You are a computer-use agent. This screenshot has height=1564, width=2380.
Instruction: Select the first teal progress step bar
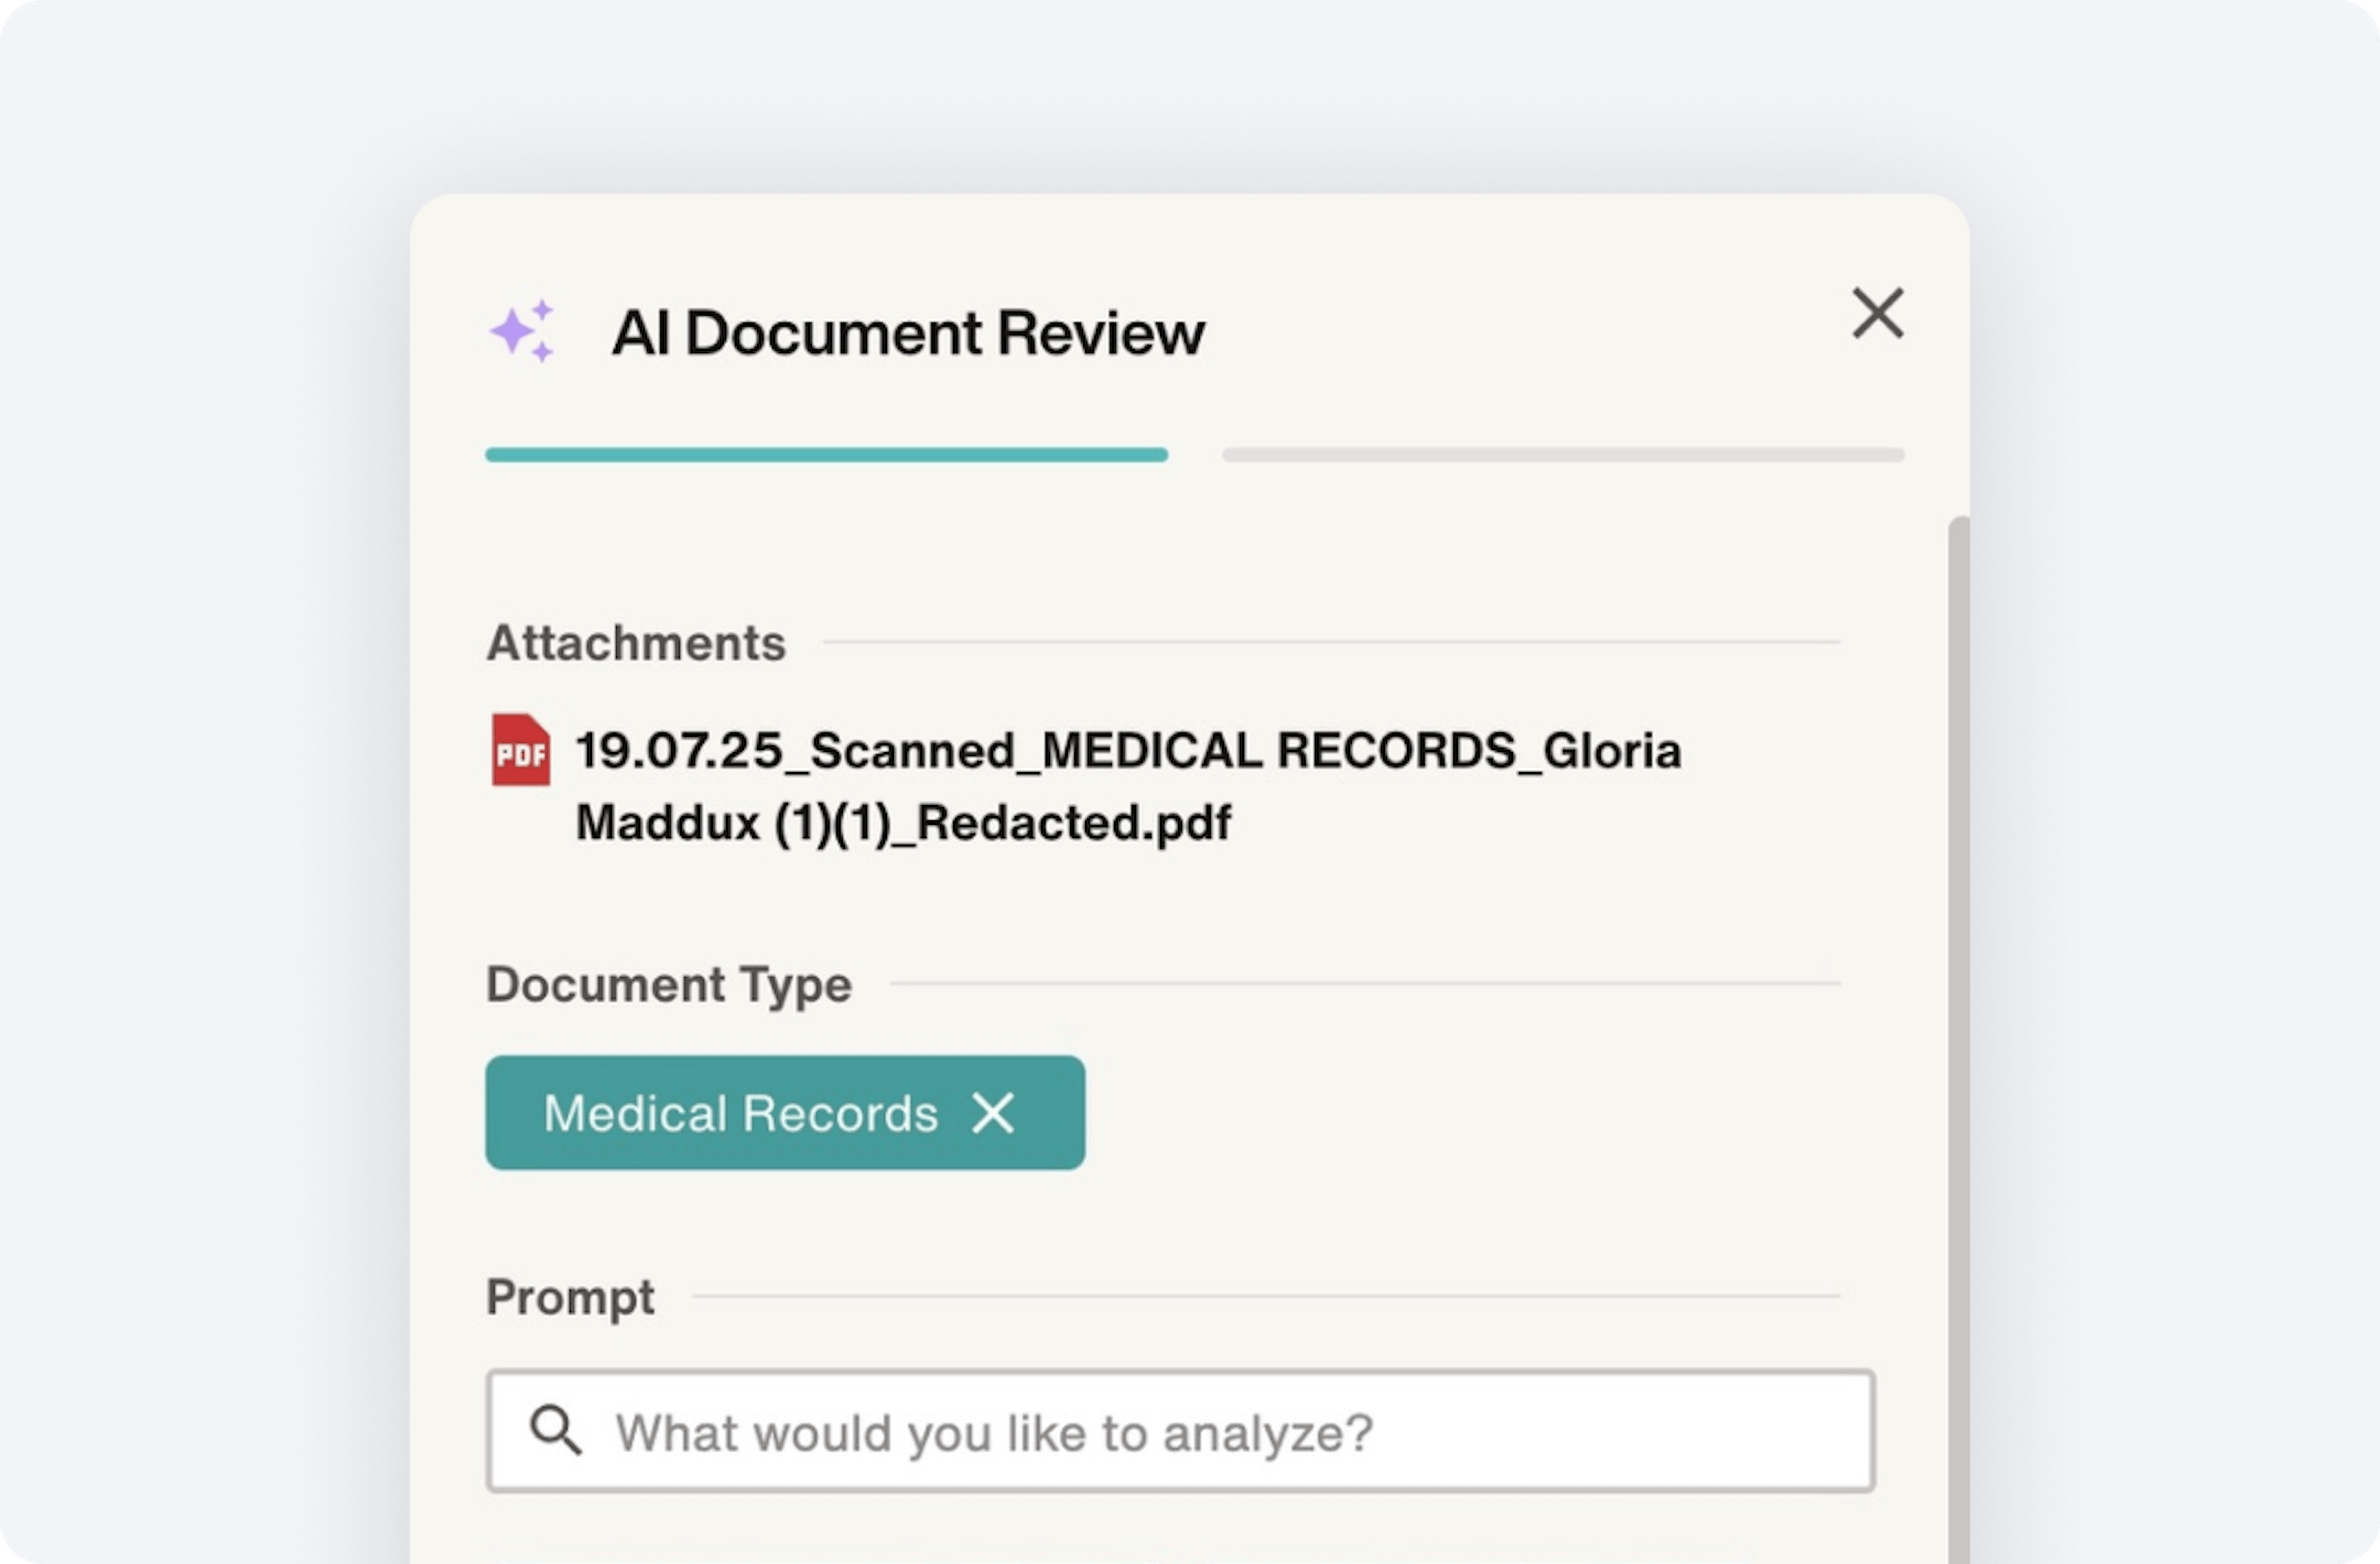point(826,455)
